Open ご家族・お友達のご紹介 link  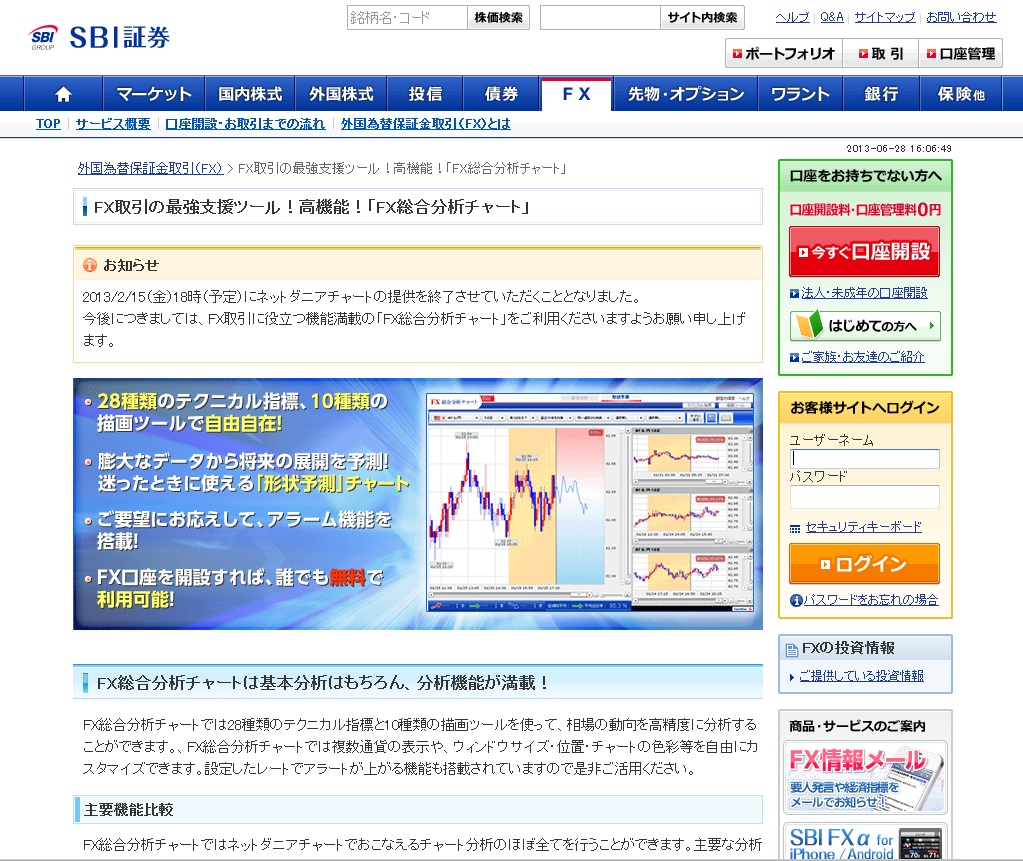tap(863, 357)
